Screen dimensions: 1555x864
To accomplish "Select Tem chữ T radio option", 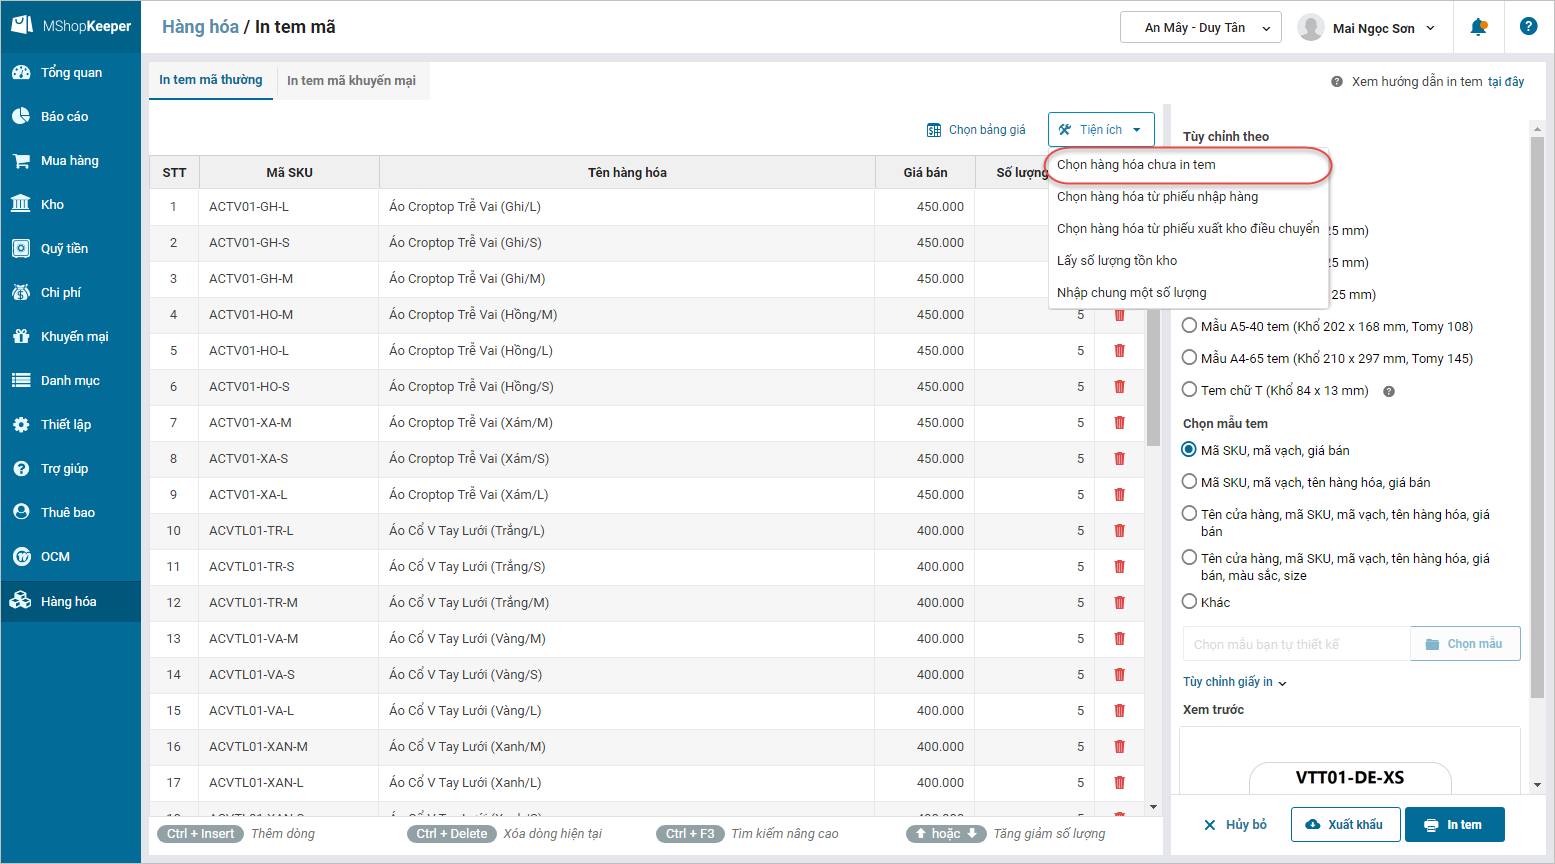I will (1190, 389).
